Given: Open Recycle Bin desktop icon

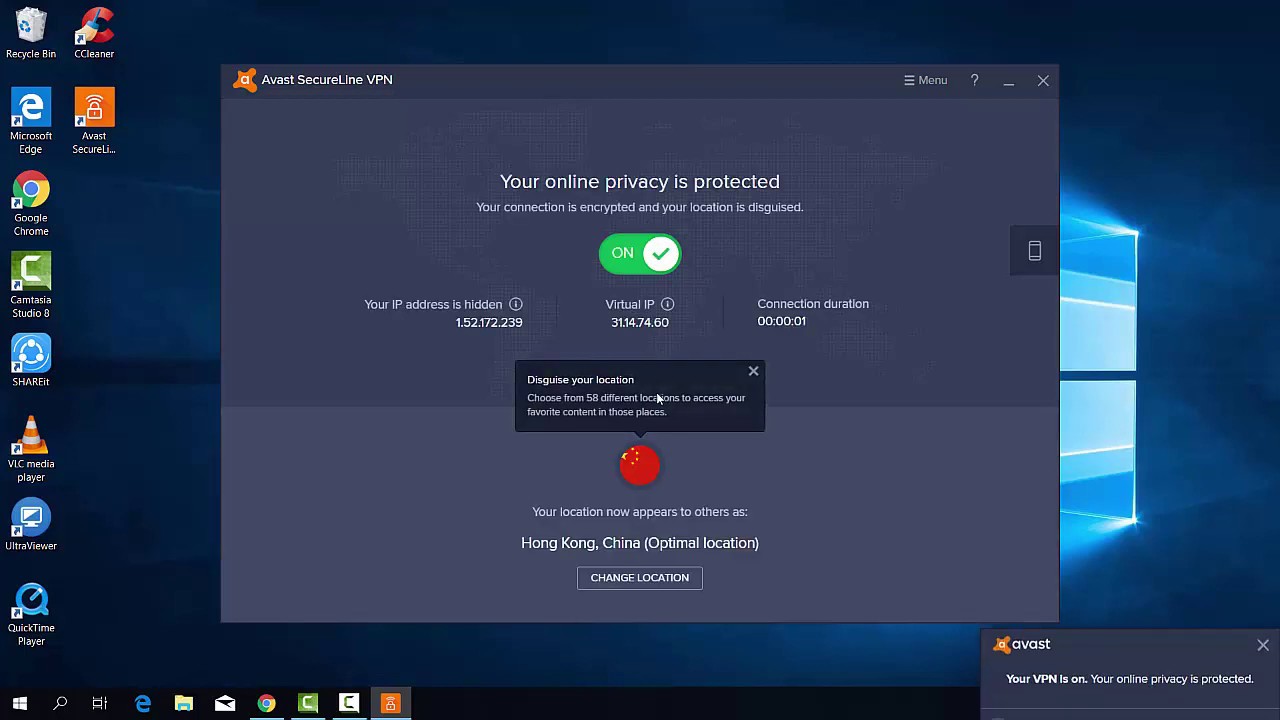Looking at the screenshot, I should point(31,33).
